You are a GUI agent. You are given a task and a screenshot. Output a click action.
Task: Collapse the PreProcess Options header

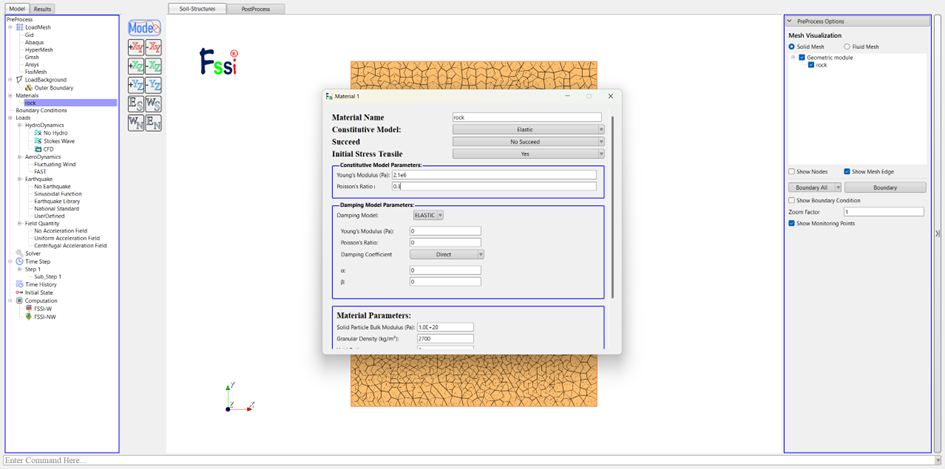click(x=858, y=21)
